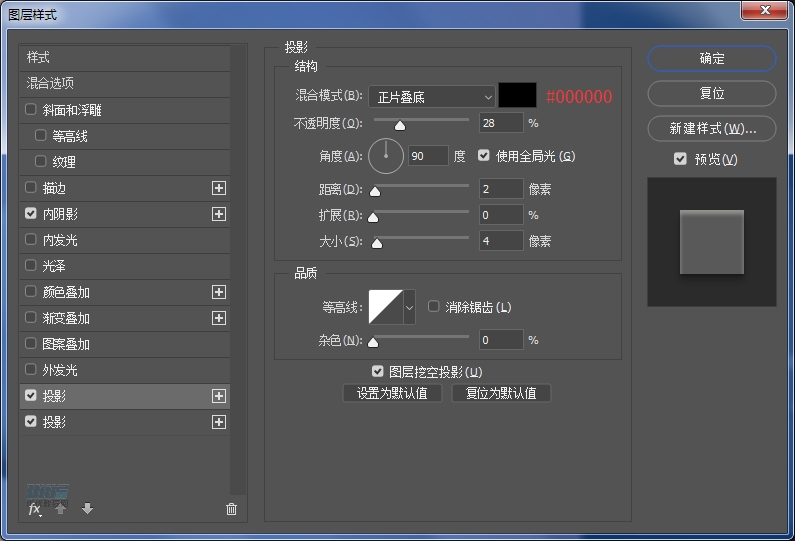
Task: Open the fx effects menu icon
Action: pyautogui.click(x=34, y=509)
